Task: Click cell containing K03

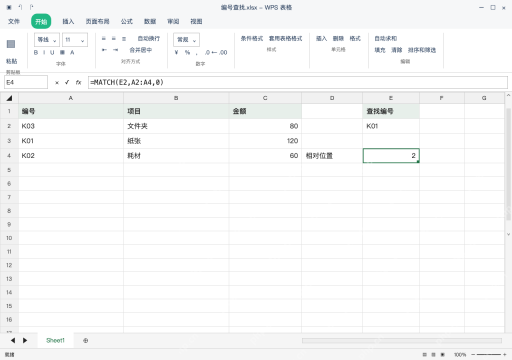Action: pos(71,126)
